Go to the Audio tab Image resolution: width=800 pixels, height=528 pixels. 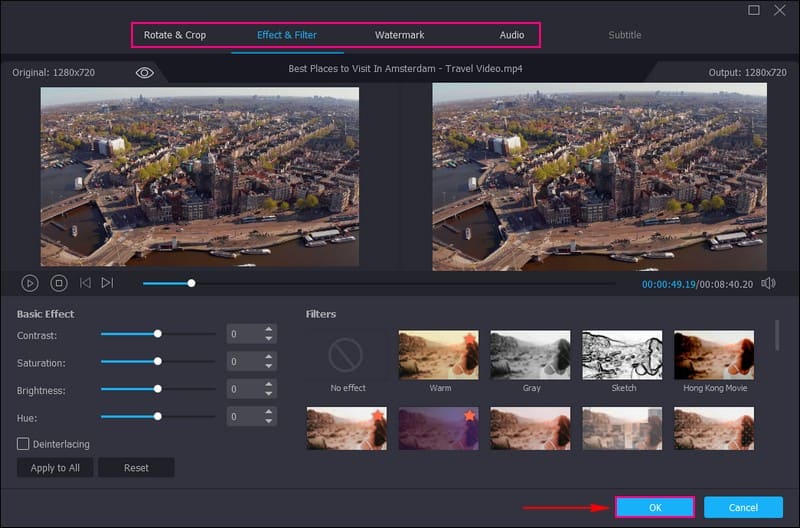coord(512,35)
